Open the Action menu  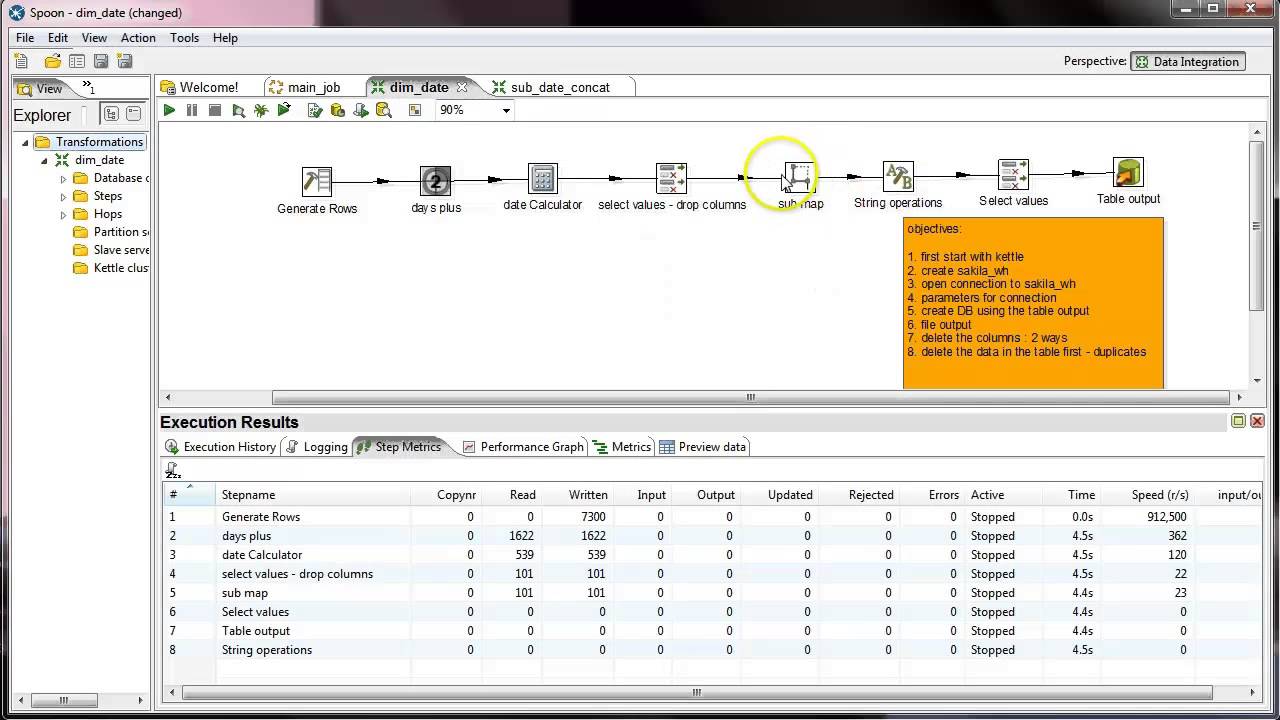[x=138, y=38]
